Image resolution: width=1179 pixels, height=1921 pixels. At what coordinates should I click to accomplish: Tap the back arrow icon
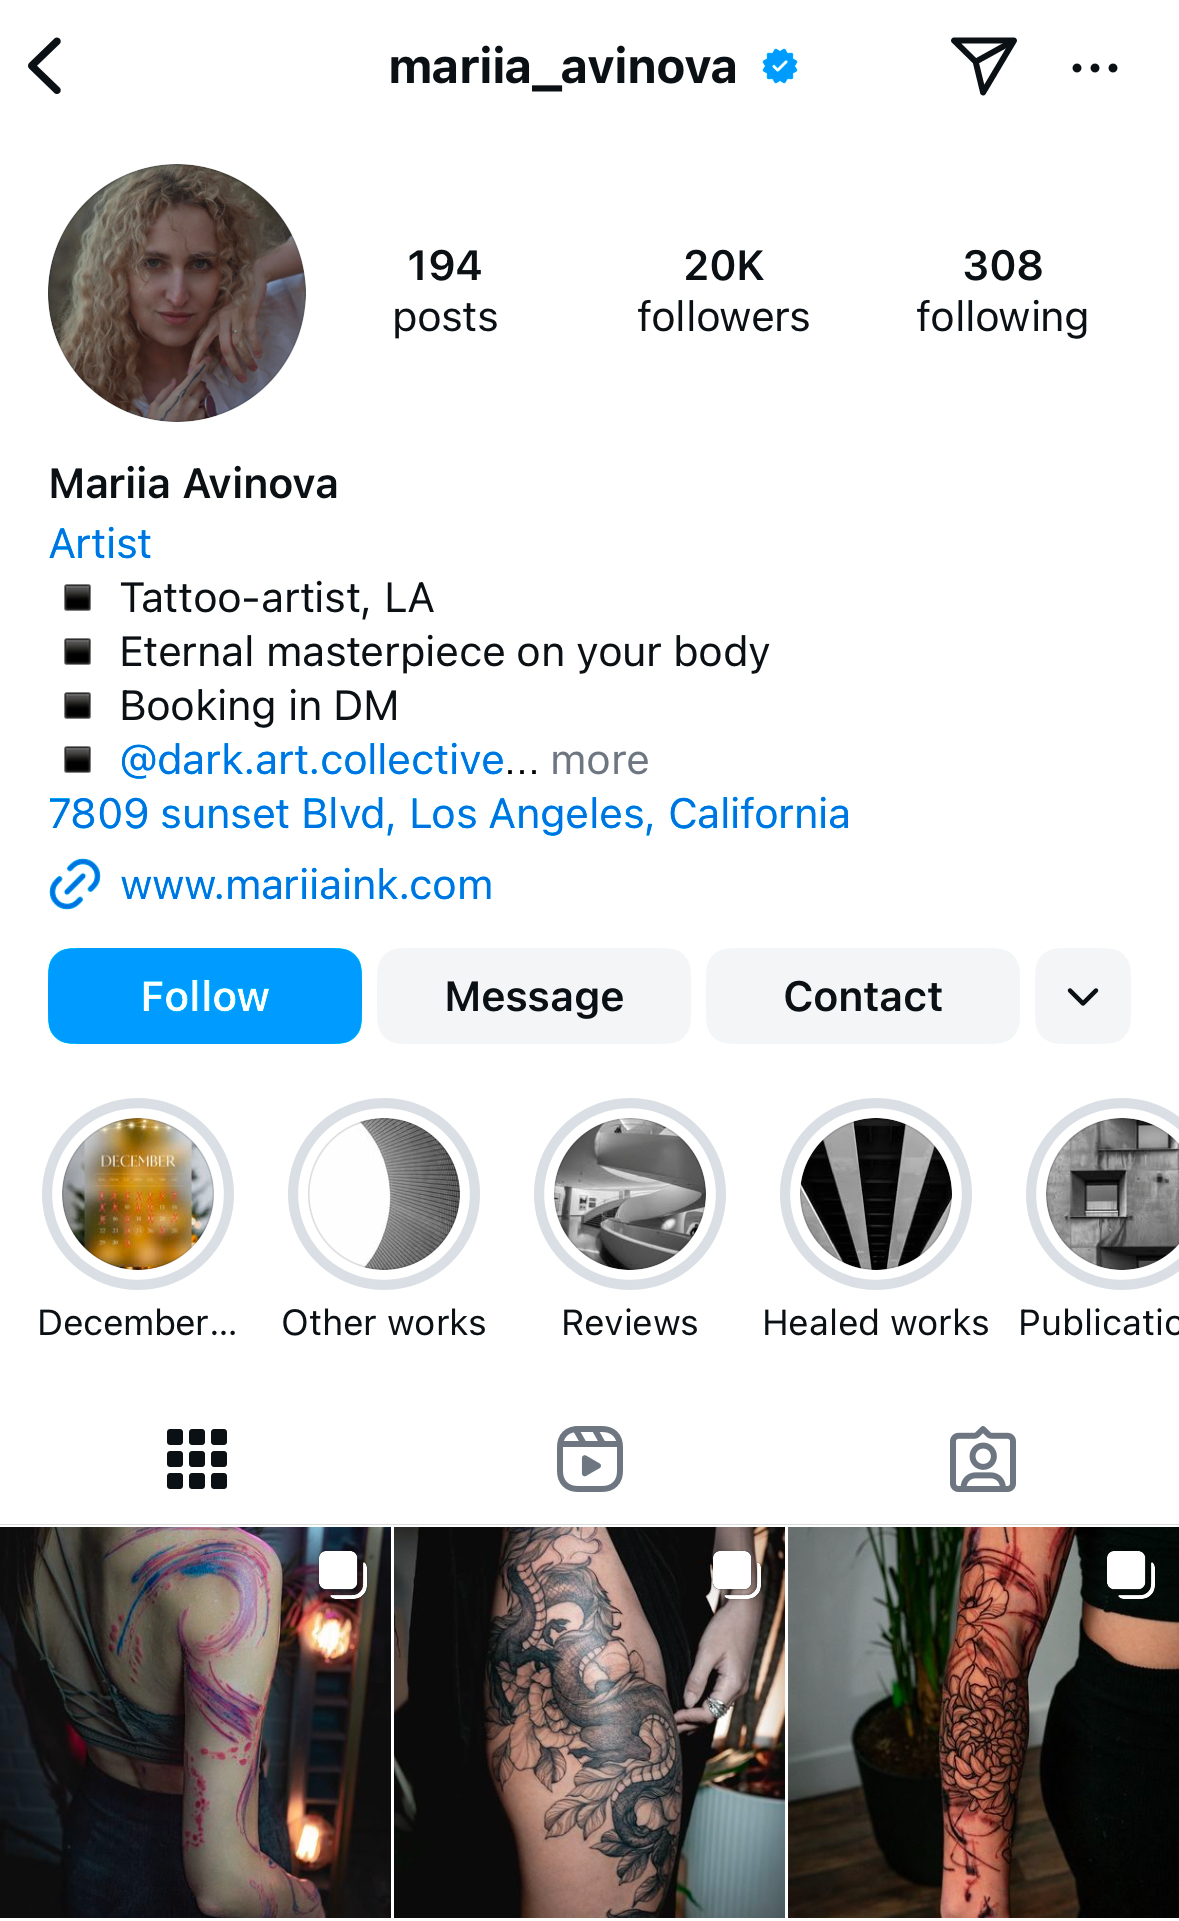[x=46, y=66]
